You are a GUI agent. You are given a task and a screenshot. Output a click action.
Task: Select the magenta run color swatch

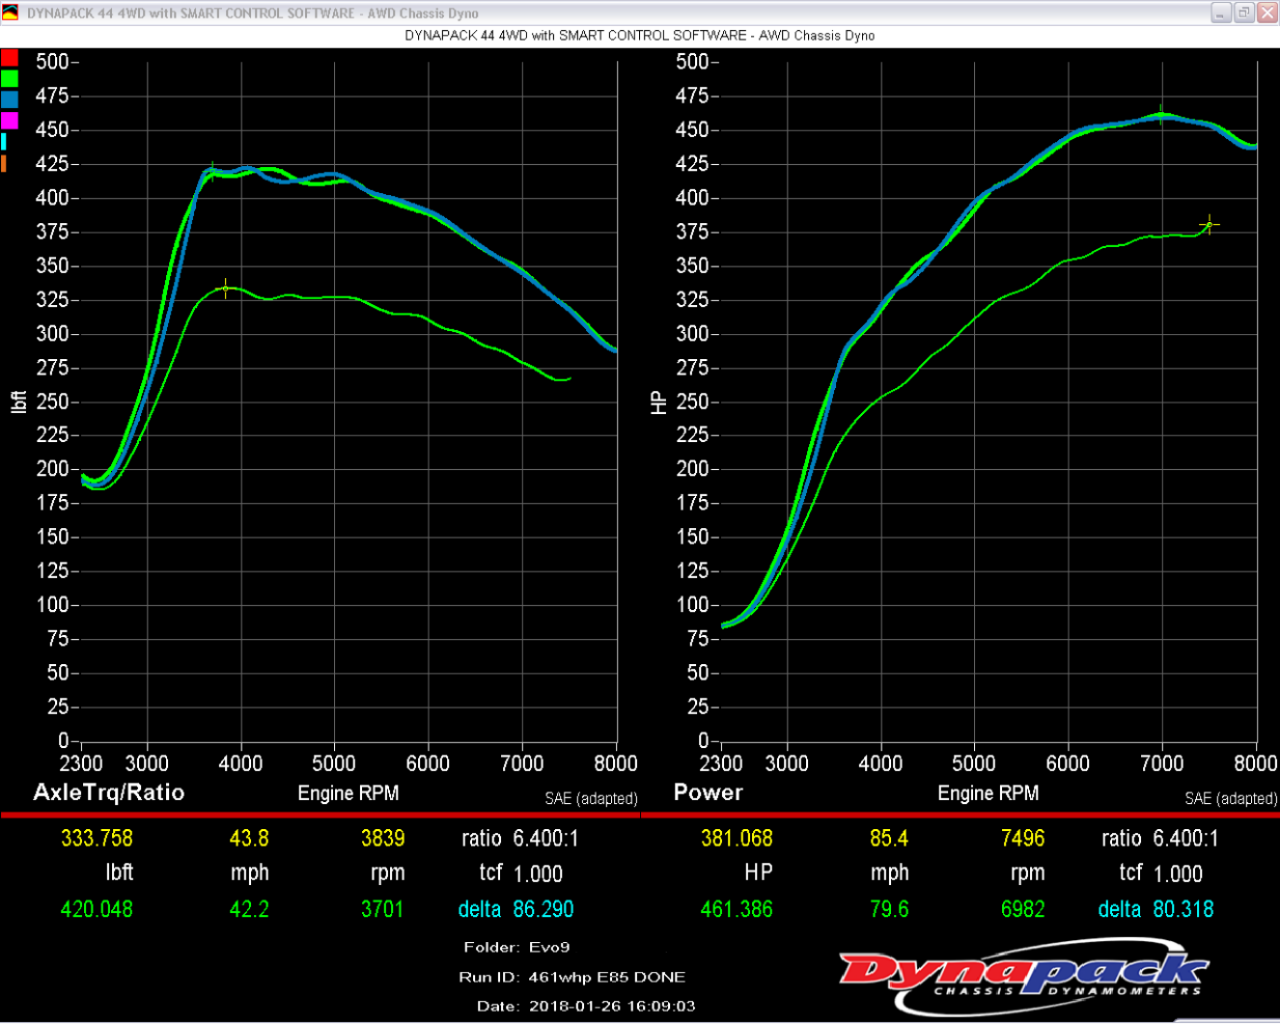pos(9,120)
